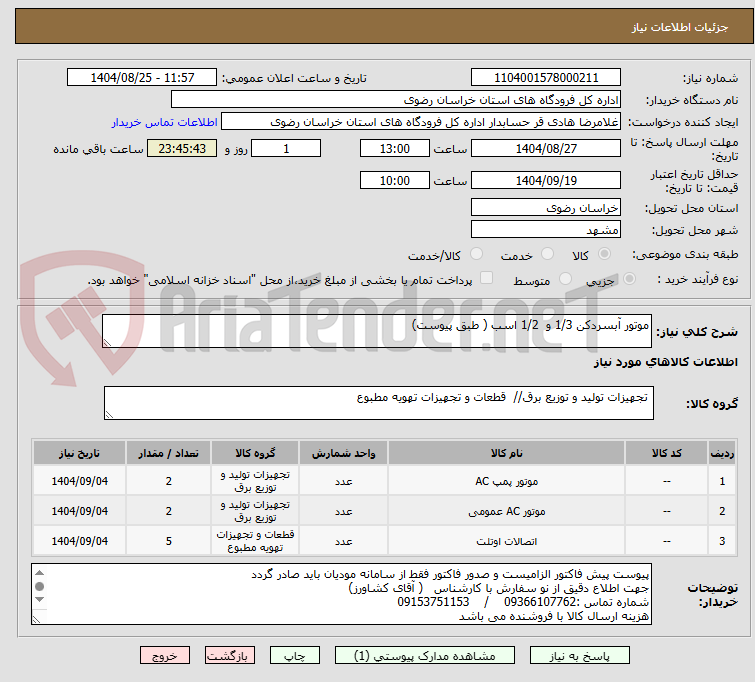Select the اتصالات اوتلت row item
The height and width of the screenshot is (682, 755).
coord(507,541)
